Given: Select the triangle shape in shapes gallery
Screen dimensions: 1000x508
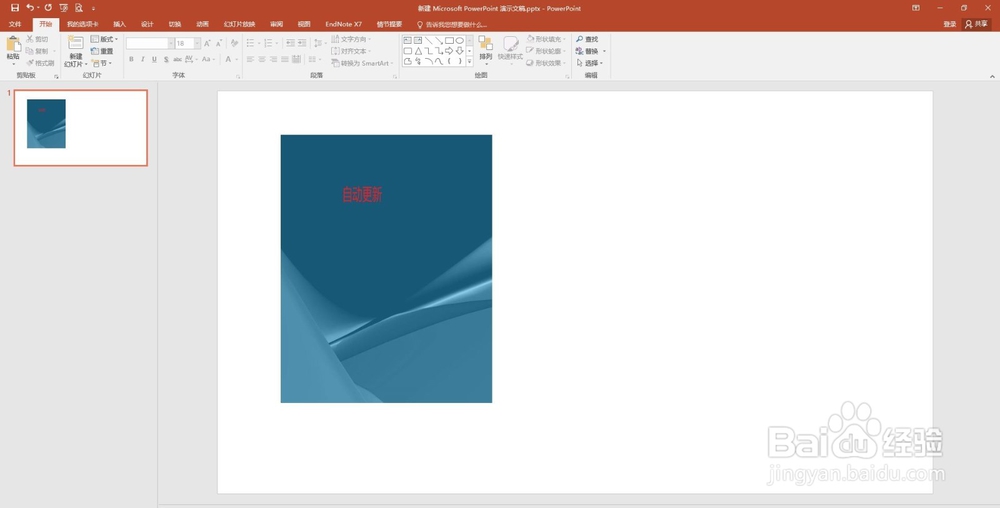Looking at the screenshot, I should point(418,50).
